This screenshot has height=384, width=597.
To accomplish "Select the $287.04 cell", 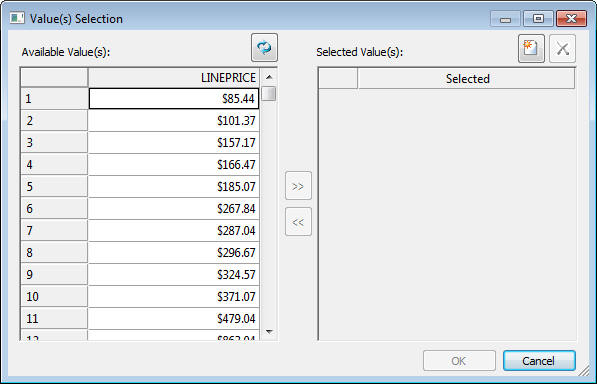I will coord(174,231).
